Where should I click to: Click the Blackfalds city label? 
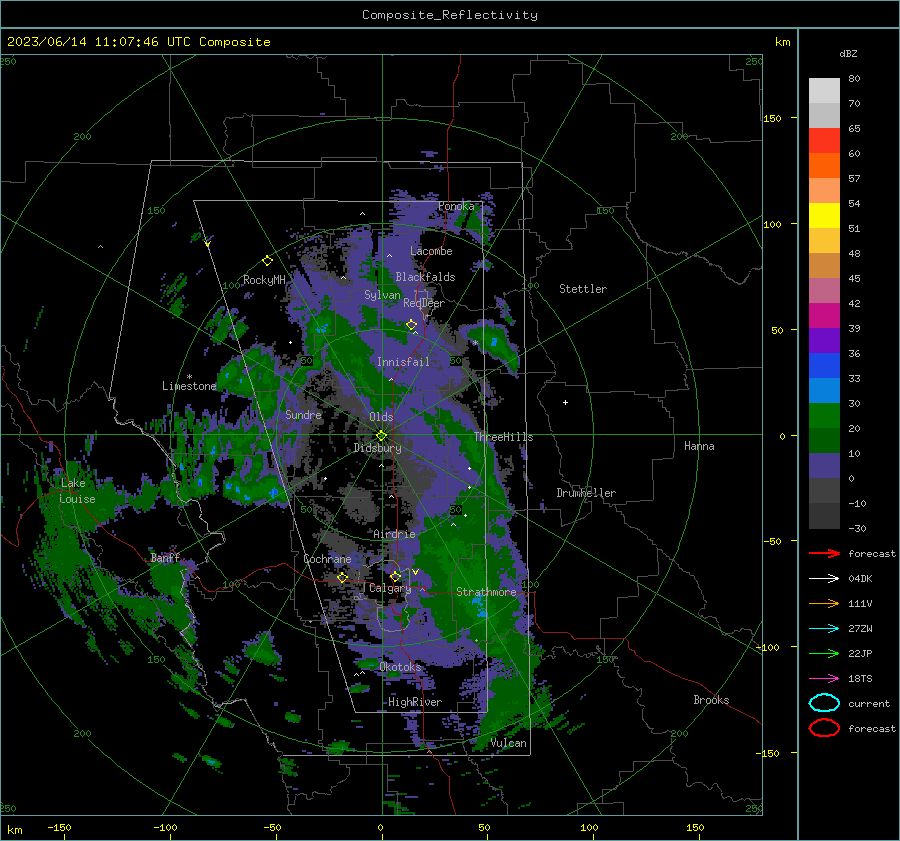click(x=425, y=277)
